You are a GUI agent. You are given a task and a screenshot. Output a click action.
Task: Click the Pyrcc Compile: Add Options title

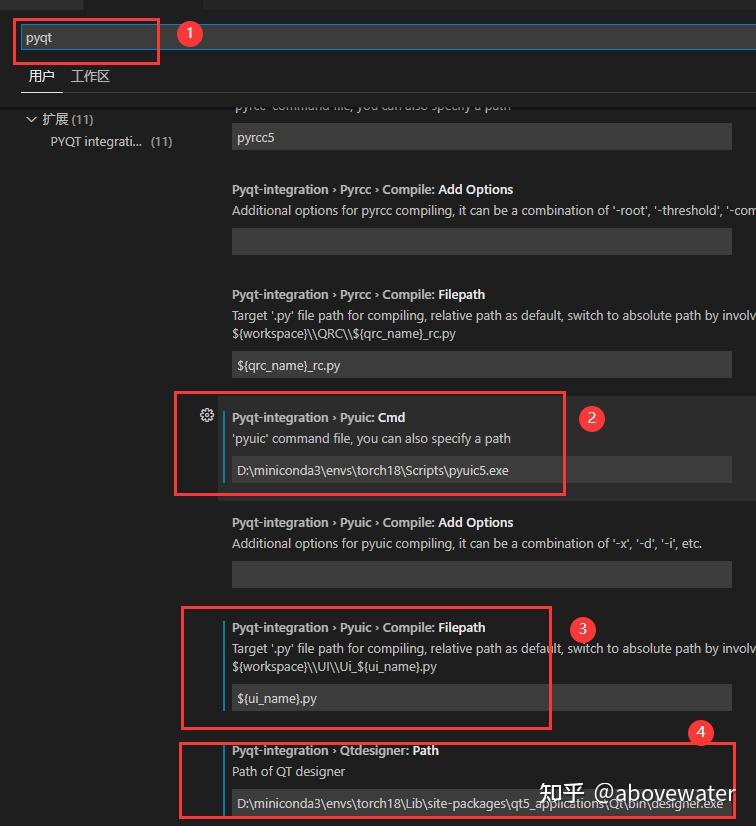pyautogui.click(x=372, y=190)
